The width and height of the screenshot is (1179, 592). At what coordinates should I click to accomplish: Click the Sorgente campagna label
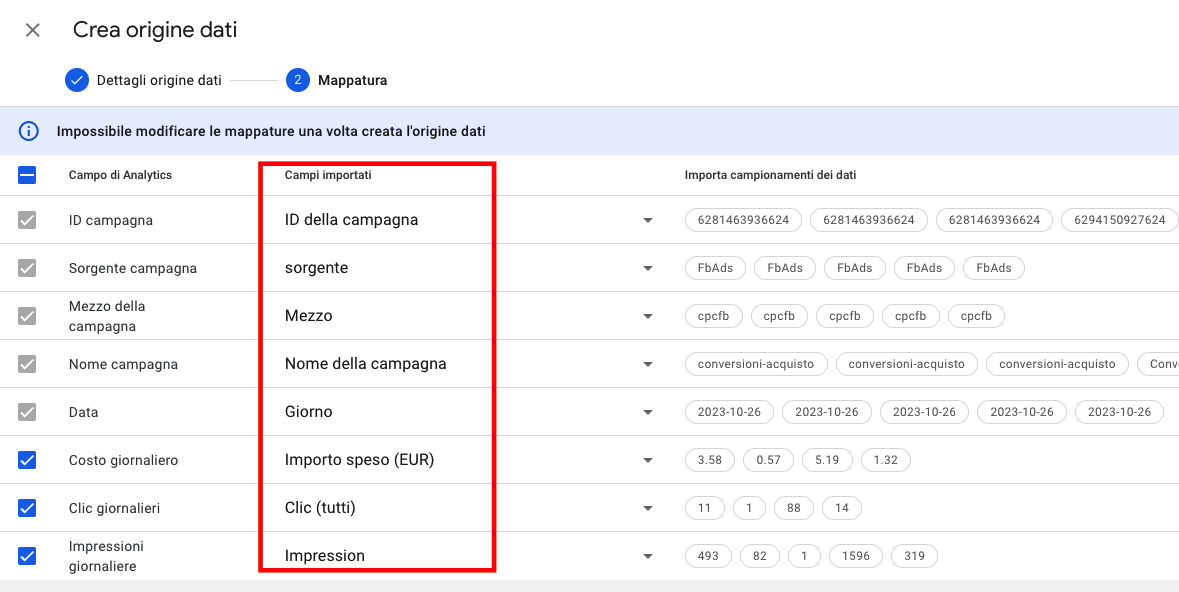[132, 269]
